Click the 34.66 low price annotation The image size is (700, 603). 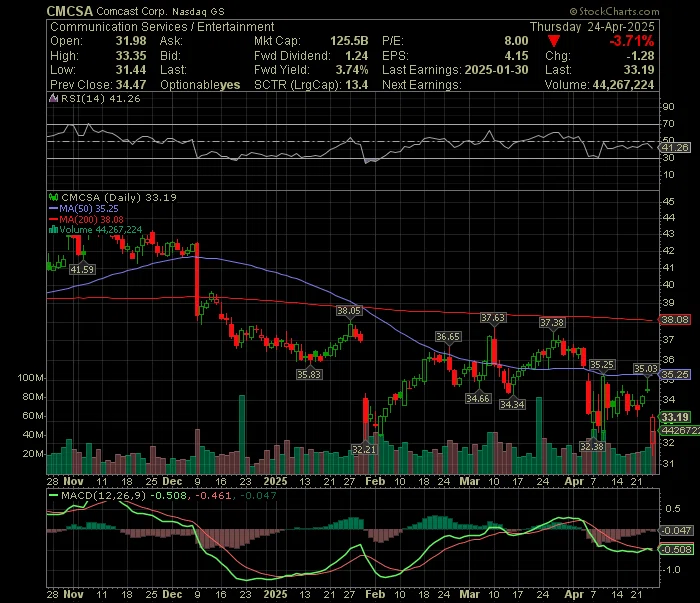pyautogui.click(x=478, y=399)
